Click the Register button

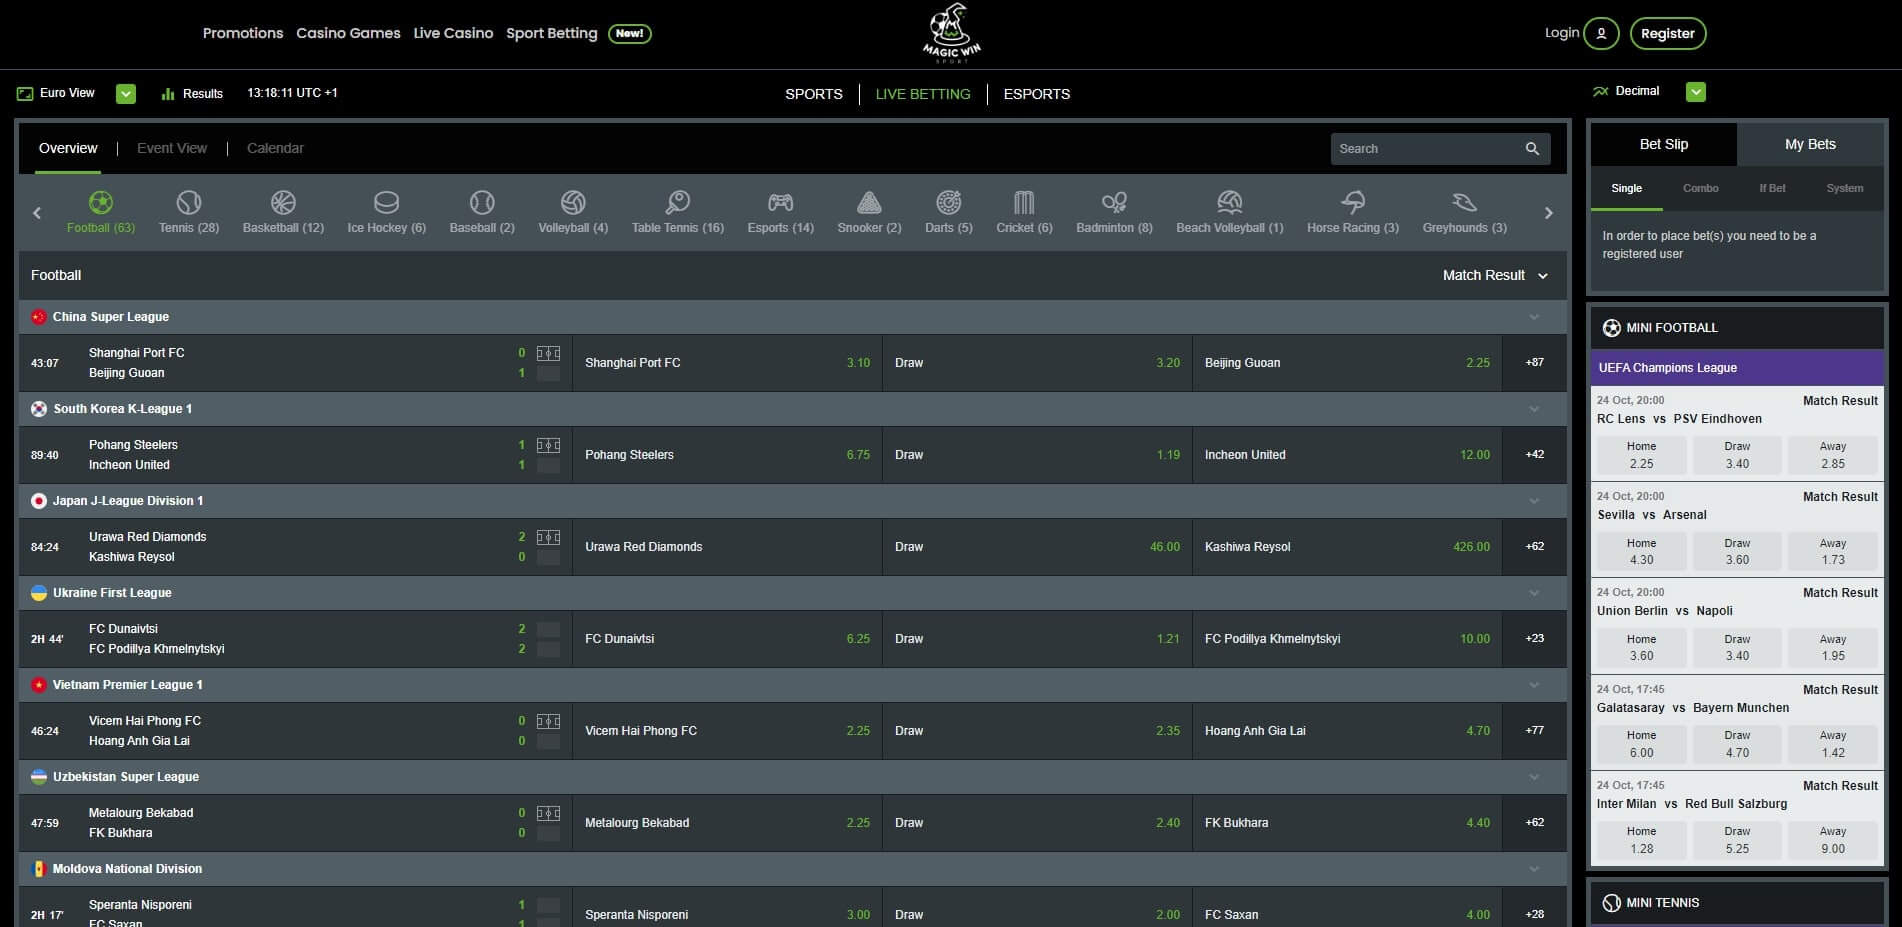1668,33
